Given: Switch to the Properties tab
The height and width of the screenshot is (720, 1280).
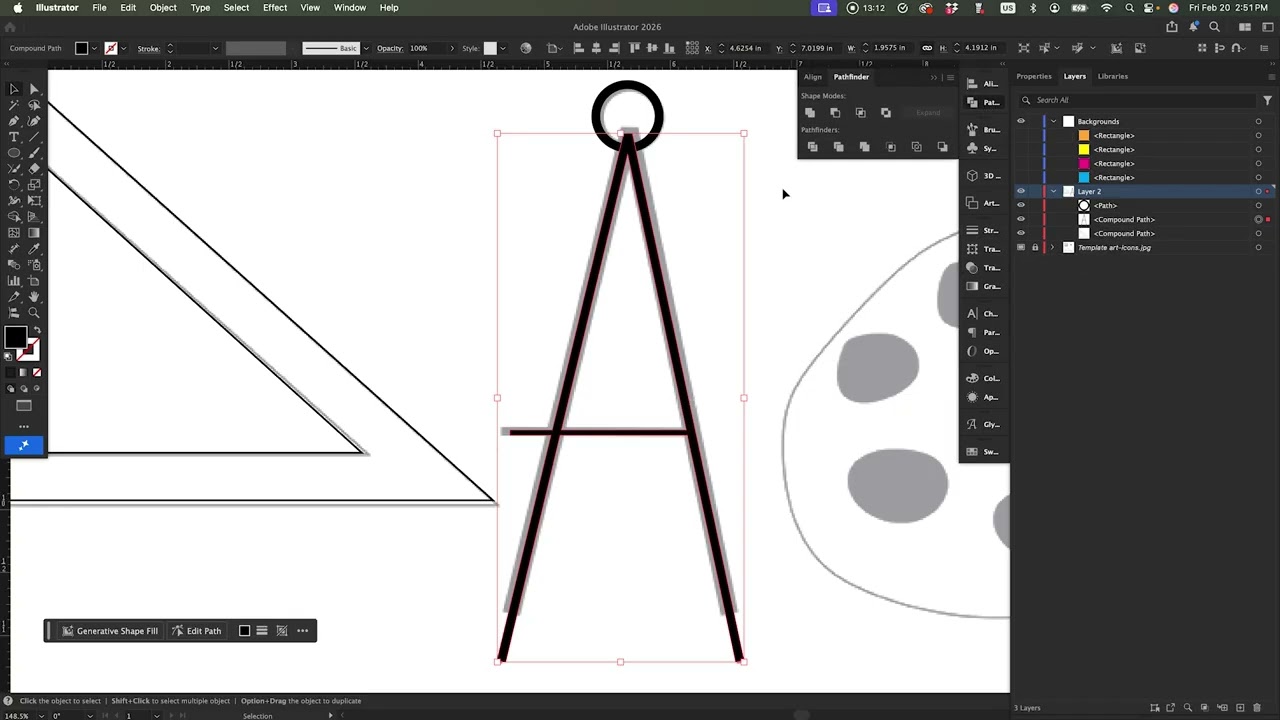Looking at the screenshot, I should tap(1034, 76).
